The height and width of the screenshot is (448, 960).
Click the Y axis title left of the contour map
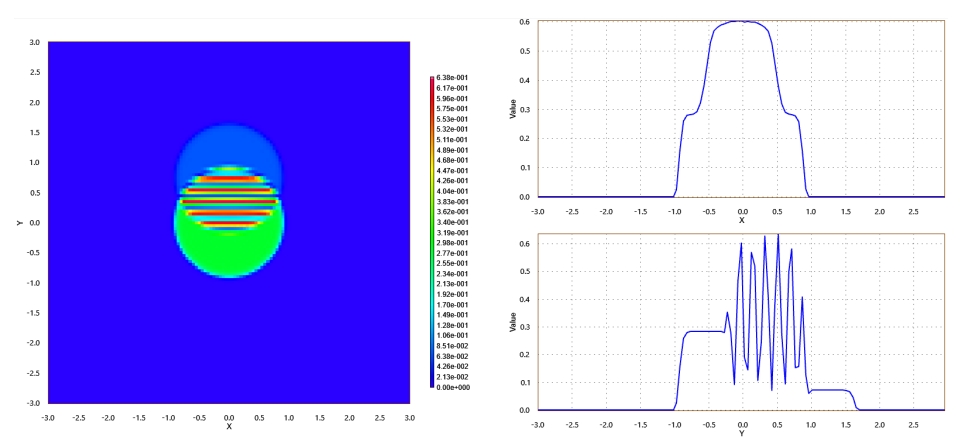click(x=19, y=223)
